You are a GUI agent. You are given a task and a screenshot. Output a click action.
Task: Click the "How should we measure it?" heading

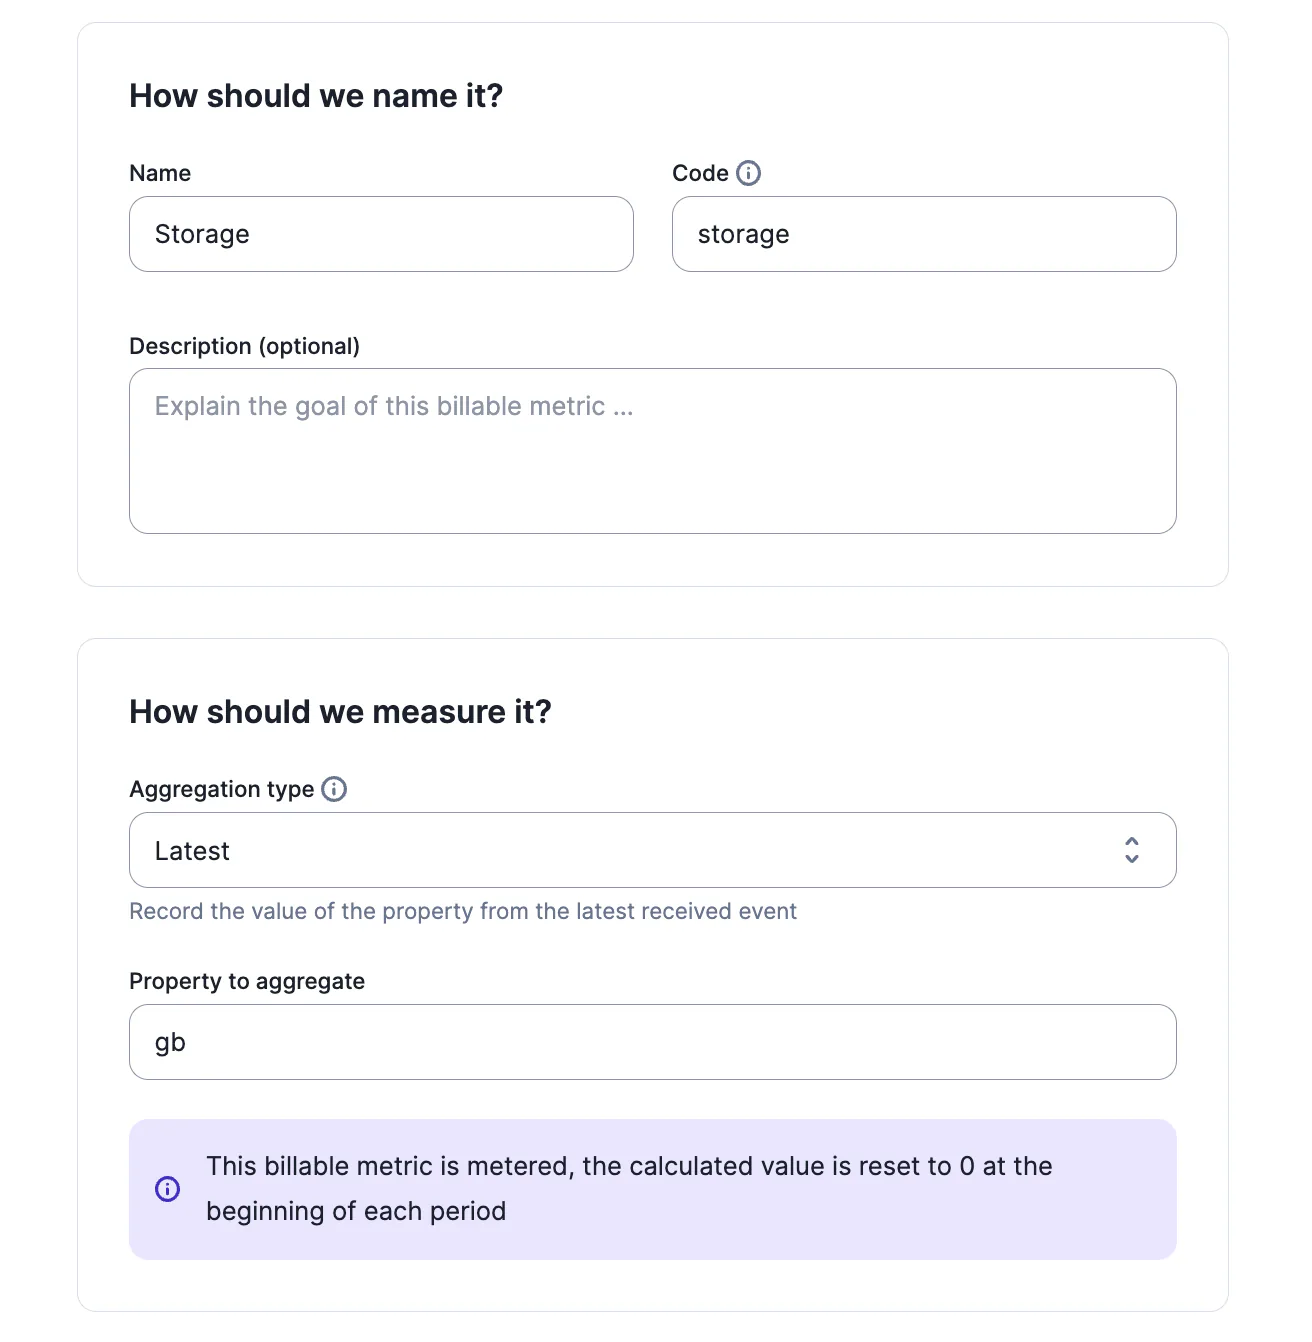click(x=341, y=712)
